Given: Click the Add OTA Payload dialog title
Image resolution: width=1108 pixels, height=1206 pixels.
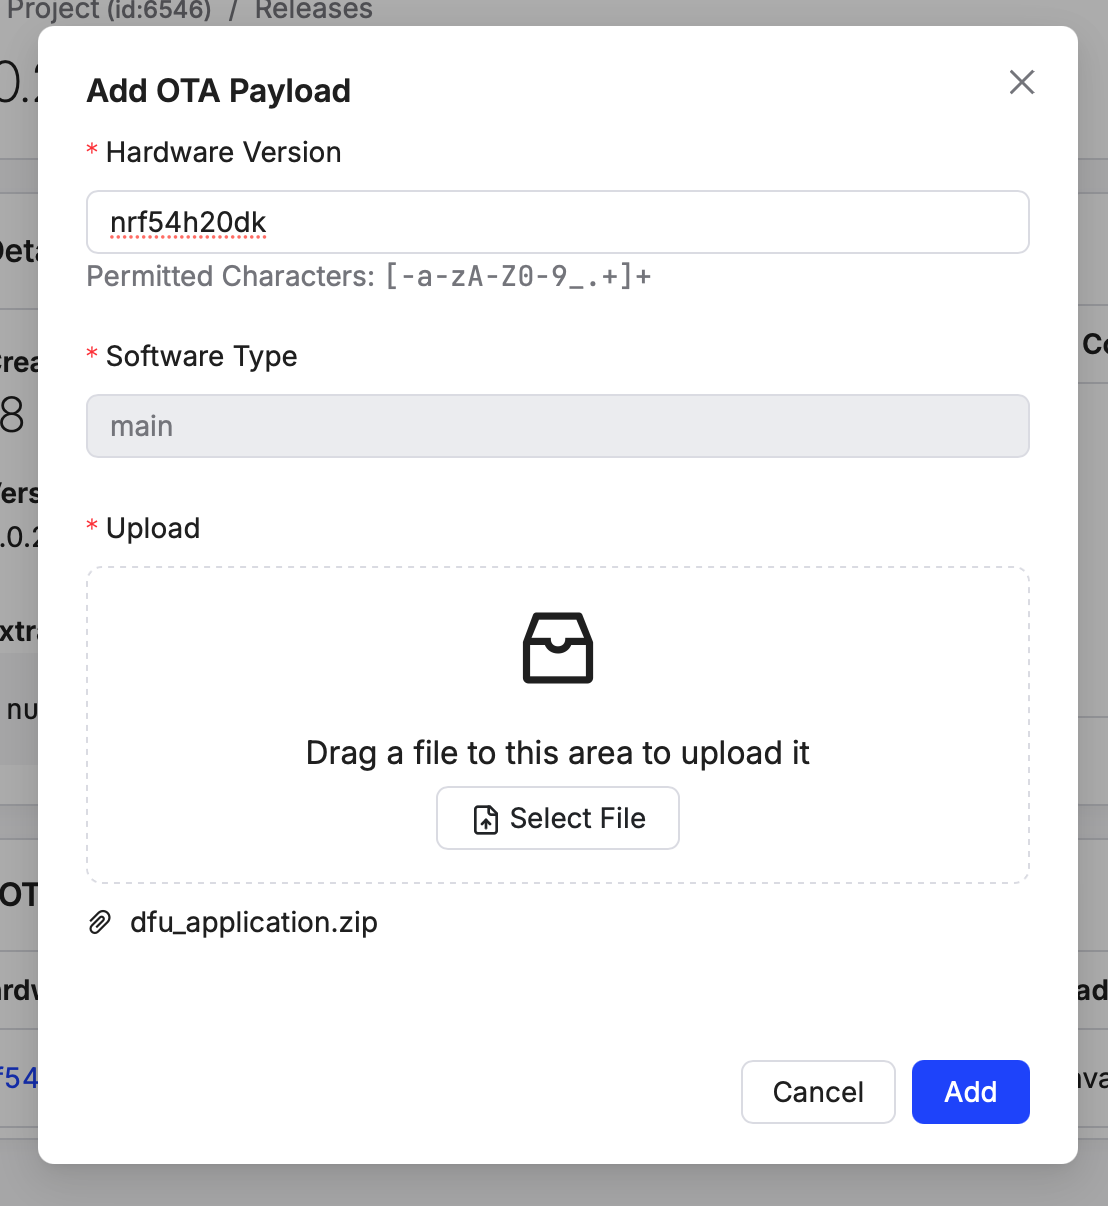Looking at the screenshot, I should pyautogui.click(x=219, y=91).
